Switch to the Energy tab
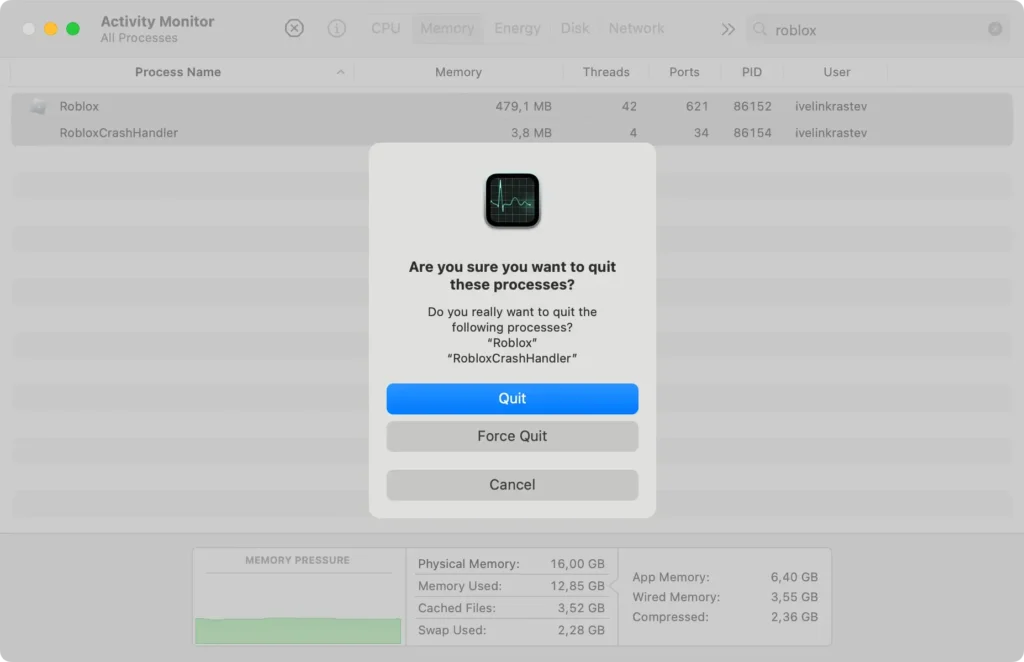Viewport: 1024px width, 662px height. 517,29
